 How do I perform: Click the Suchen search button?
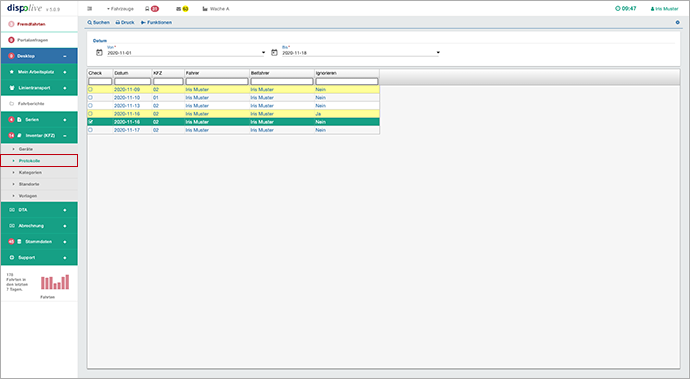(x=99, y=22)
